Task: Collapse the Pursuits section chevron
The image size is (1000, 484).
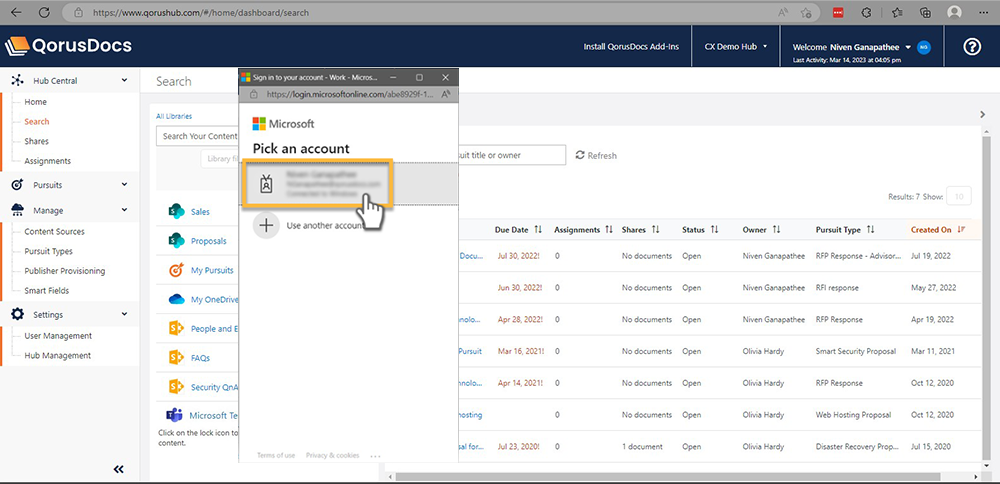Action: pos(124,185)
